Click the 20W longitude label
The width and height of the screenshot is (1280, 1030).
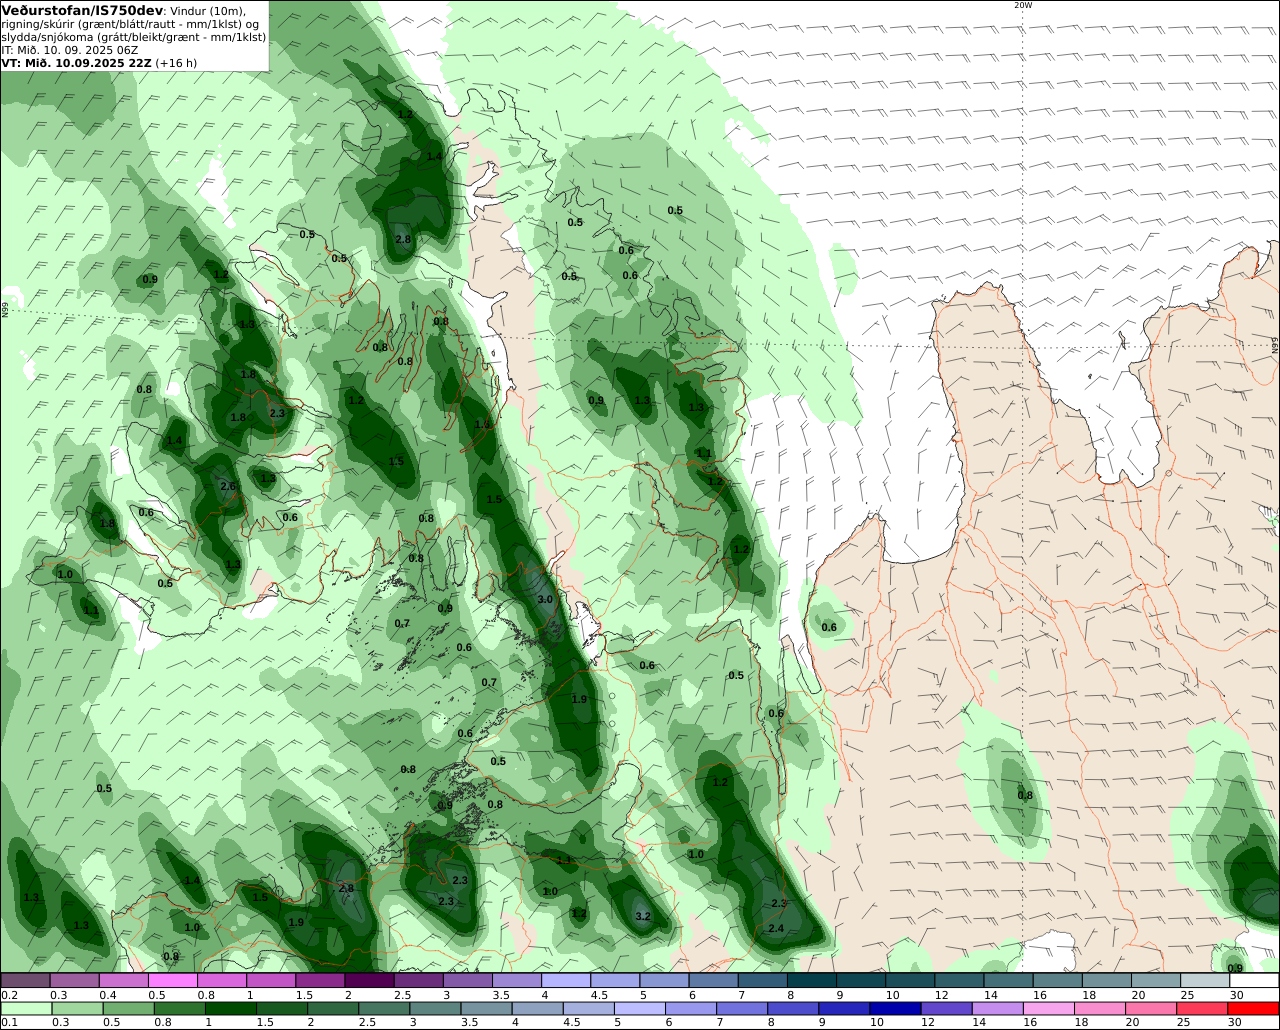(1022, 5)
